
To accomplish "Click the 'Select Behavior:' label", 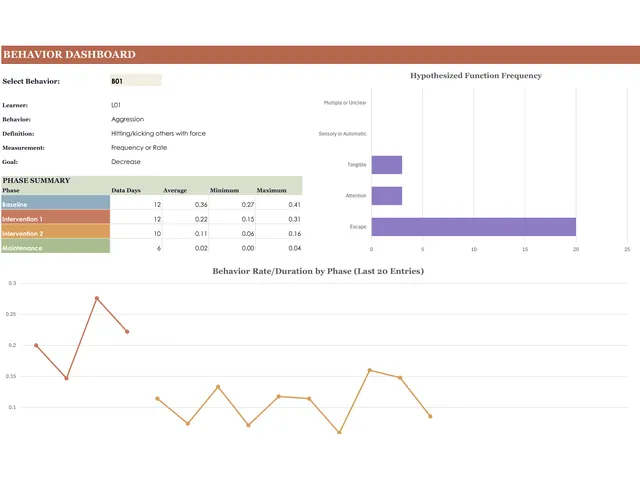I will [x=31, y=81].
